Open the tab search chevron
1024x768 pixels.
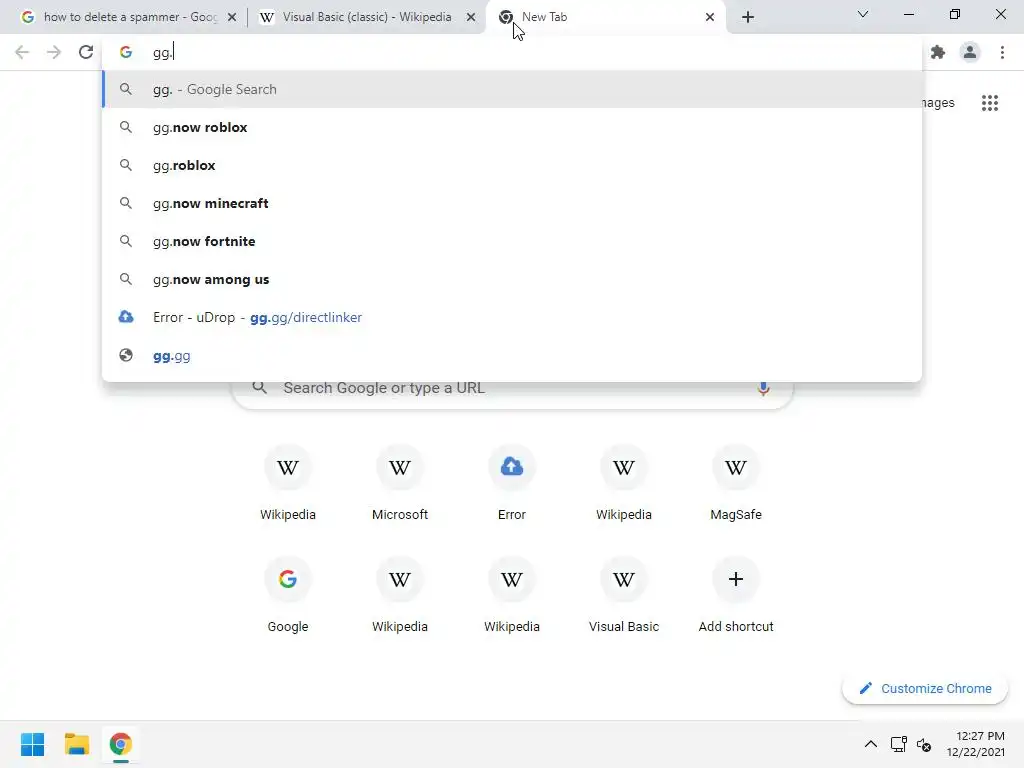tap(863, 14)
